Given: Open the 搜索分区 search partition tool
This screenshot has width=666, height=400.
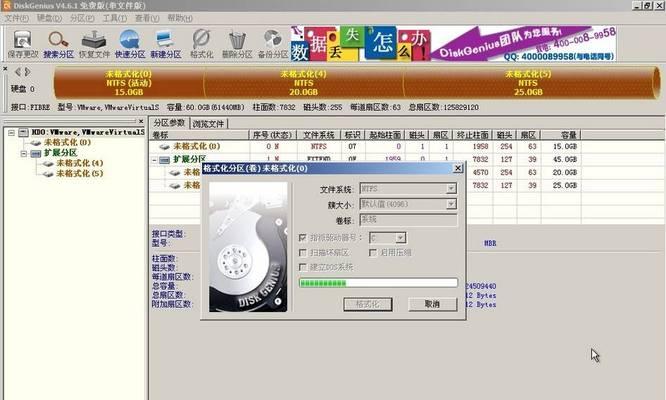Looking at the screenshot, I should coord(58,44).
